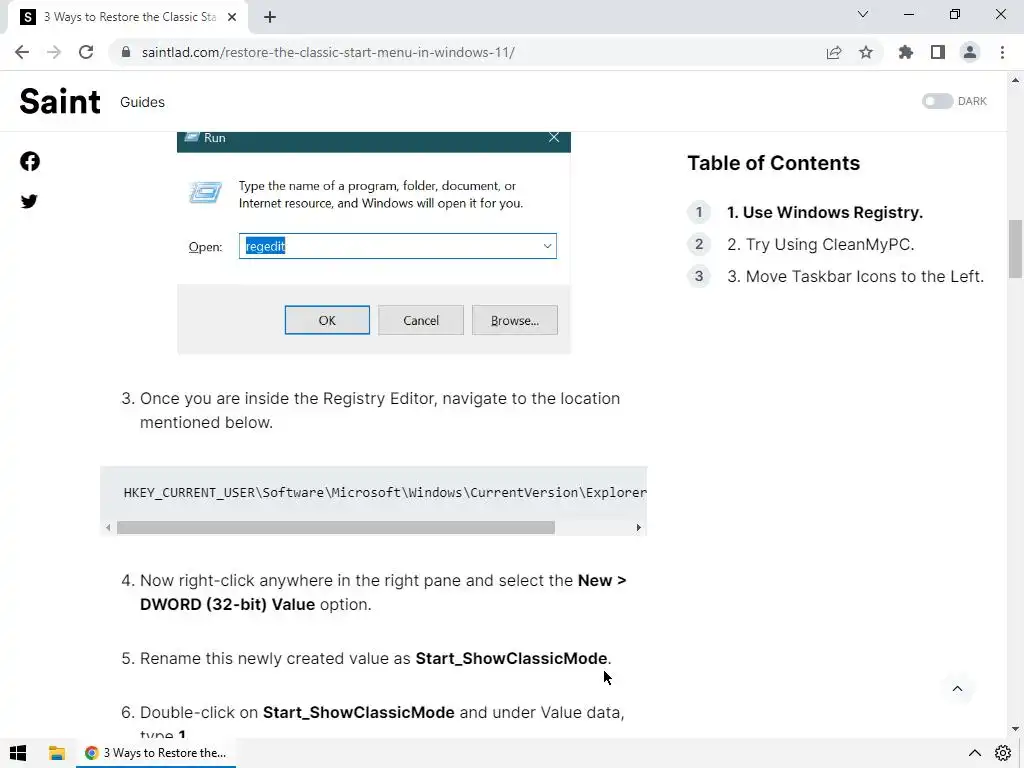Click the browser address bar URL
The width and height of the screenshot is (1024, 768).
[328, 52]
